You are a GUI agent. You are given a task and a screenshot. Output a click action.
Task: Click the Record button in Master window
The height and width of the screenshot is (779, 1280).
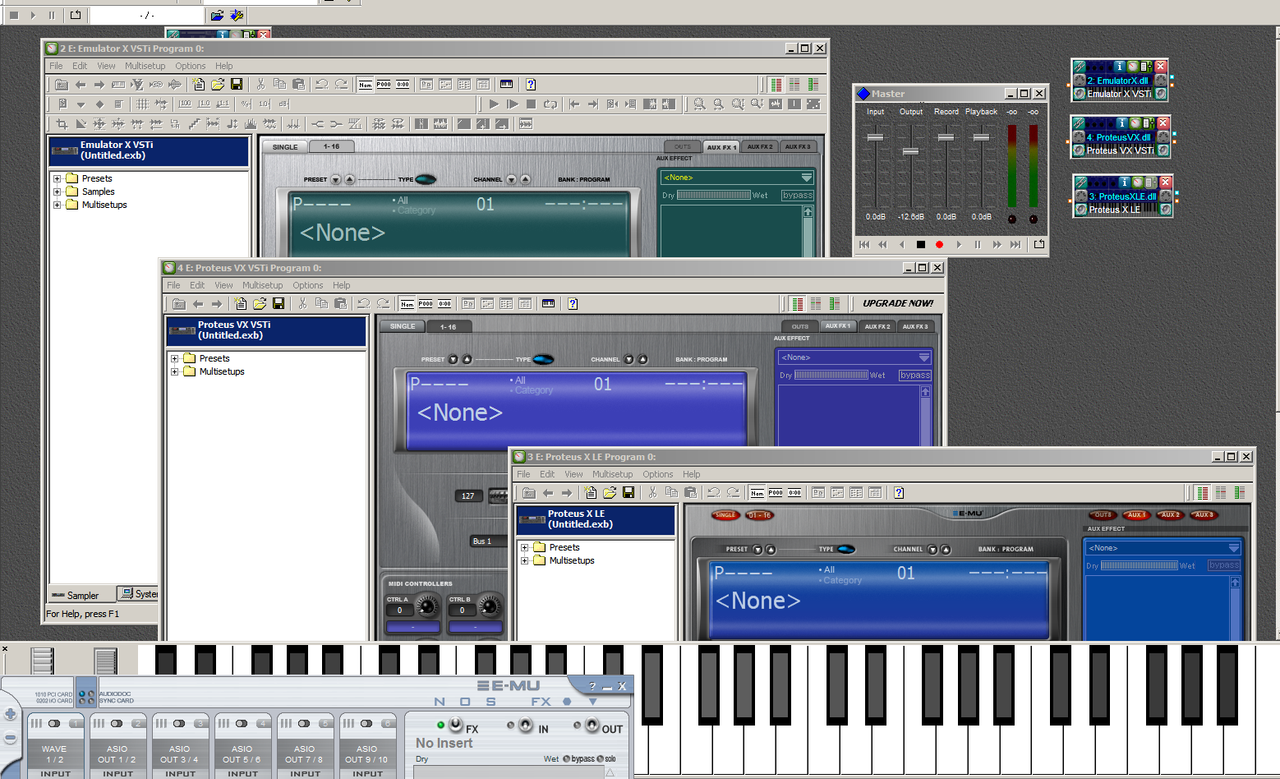tap(939, 244)
